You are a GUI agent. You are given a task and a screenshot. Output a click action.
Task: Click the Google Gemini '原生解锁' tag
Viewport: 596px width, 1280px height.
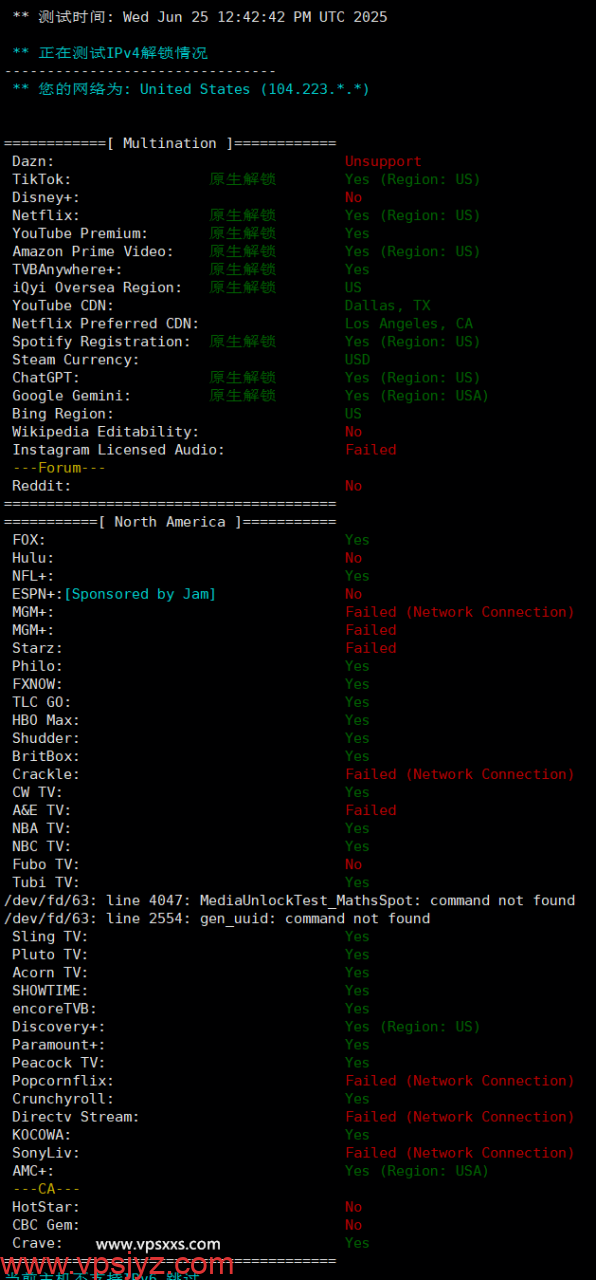pos(243,395)
